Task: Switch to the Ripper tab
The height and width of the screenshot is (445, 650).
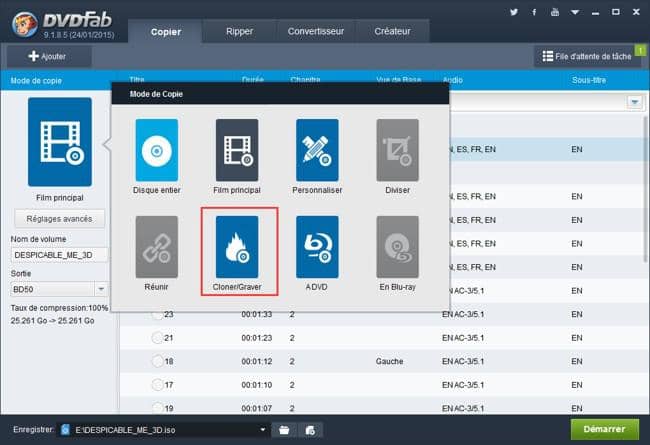Action: tap(239, 32)
